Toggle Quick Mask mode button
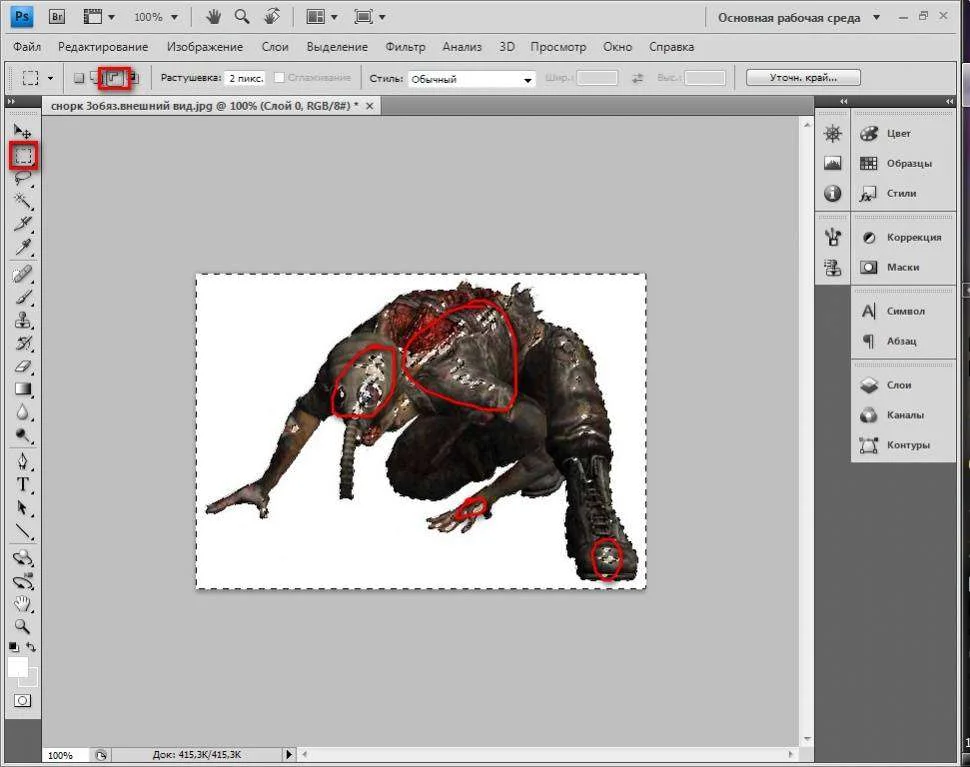The height and width of the screenshot is (767, 970). tap(22, 701)
